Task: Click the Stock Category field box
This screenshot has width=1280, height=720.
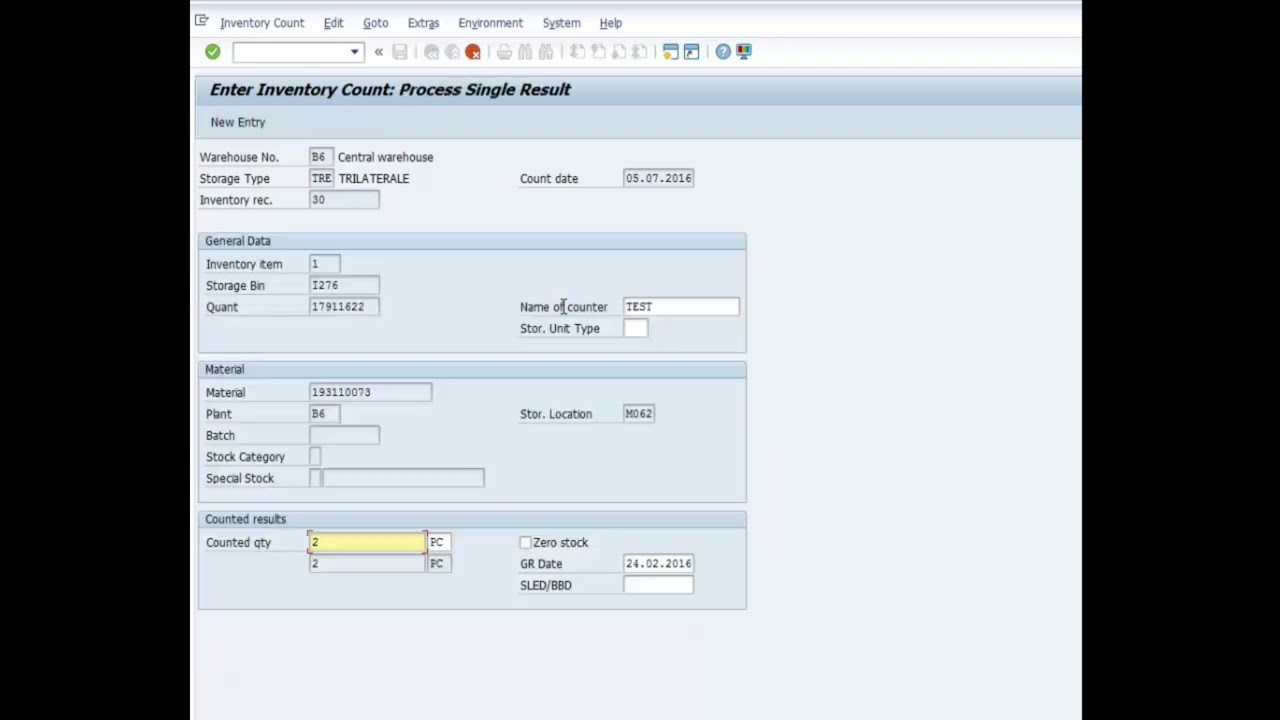Action: pos(315,457)
